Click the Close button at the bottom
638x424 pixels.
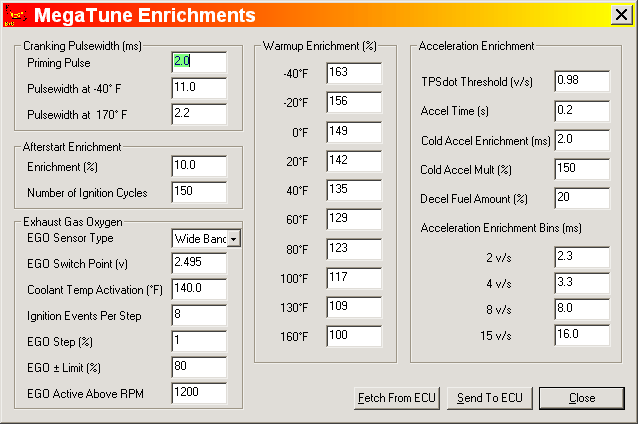[x=581, y=398]
